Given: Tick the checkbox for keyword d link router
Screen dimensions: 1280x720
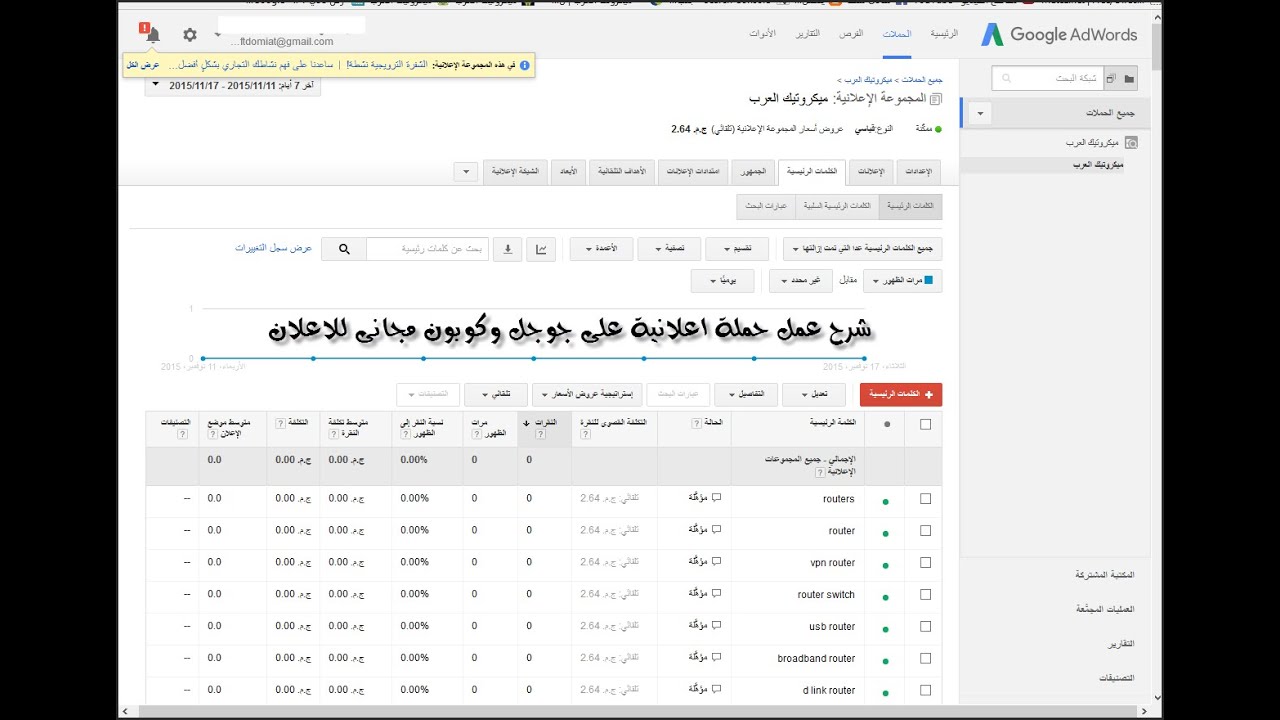Looking at the screenshot, I should click(925, 690).
